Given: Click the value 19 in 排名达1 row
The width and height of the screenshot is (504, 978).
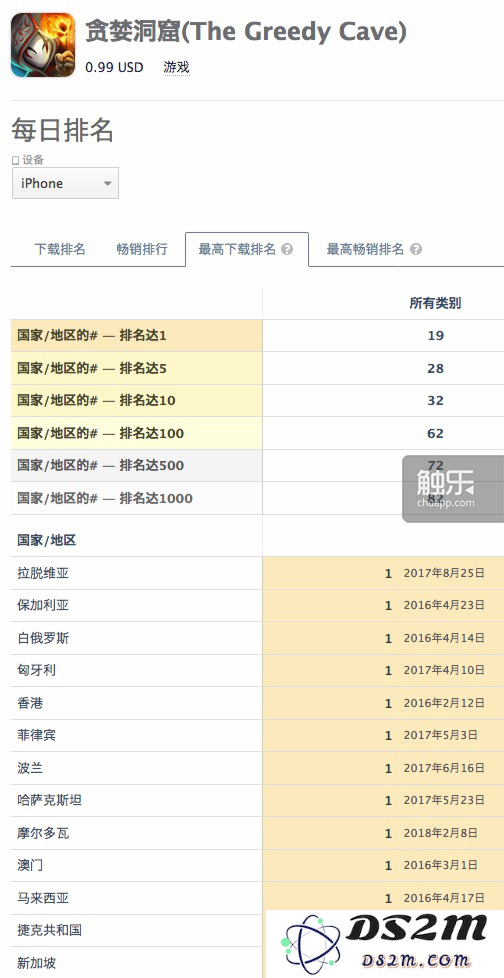Looking at the screenshot, I should [435, 336].
